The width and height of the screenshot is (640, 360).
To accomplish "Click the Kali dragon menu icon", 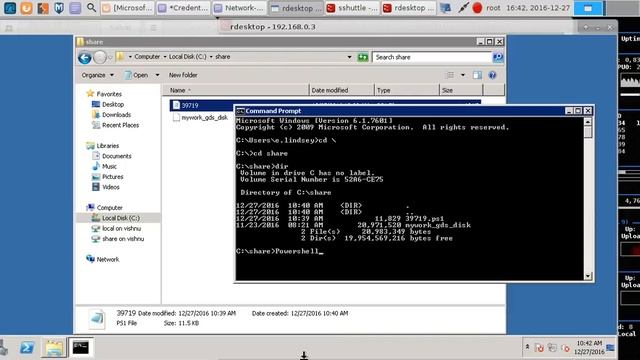I will click(10, 8).
